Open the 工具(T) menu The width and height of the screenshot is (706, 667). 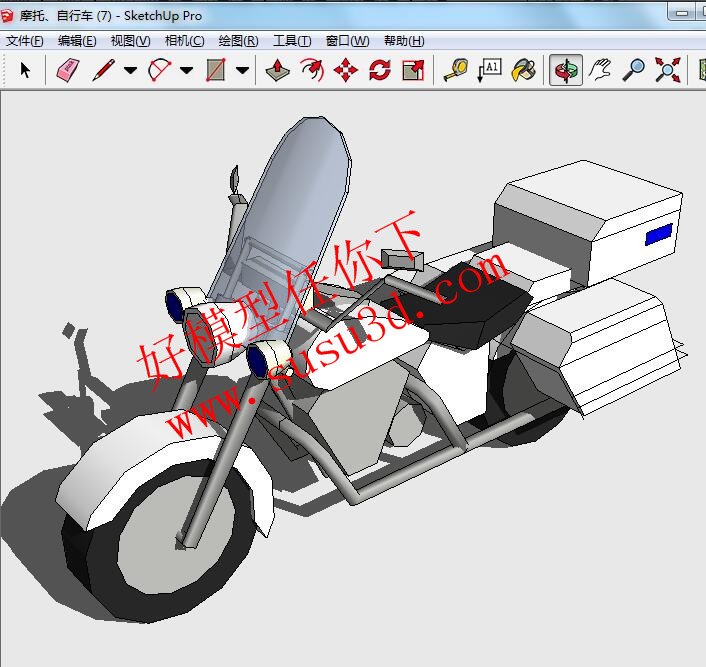pyautogui.click(x=292, y=41)
